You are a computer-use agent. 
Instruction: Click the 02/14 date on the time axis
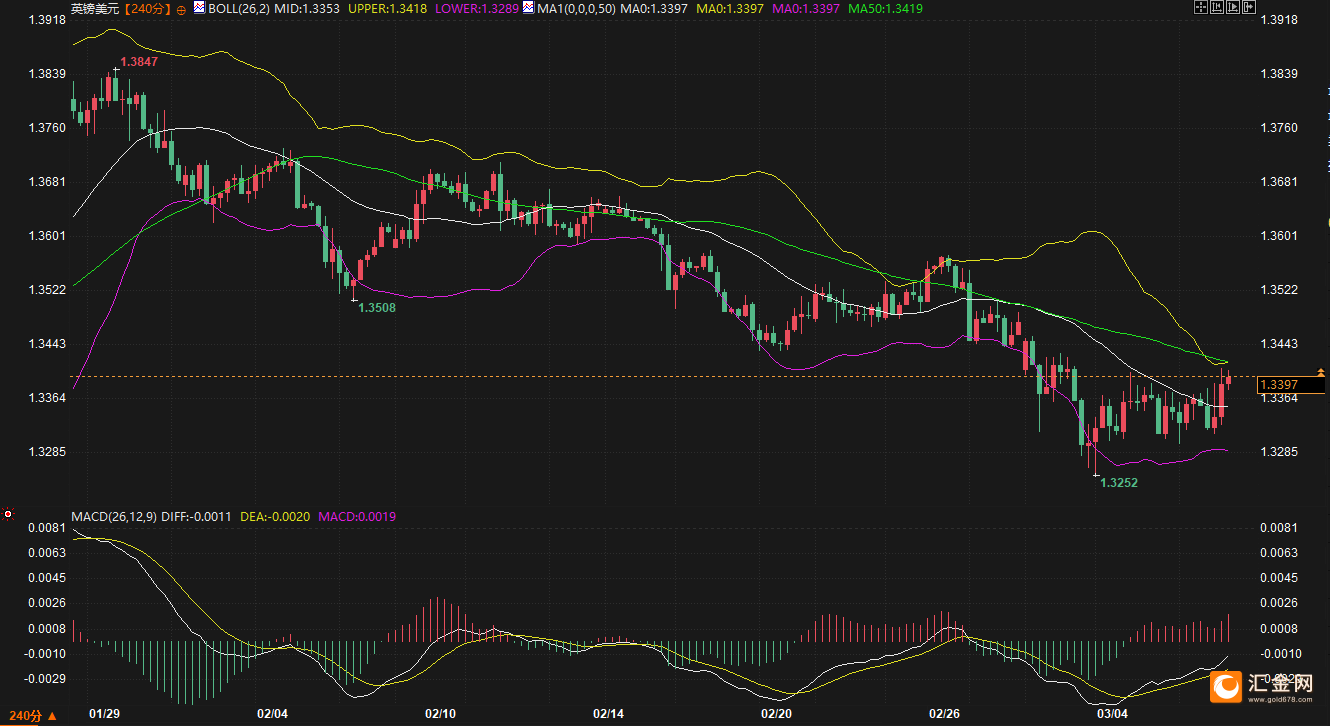click(609, 714)
